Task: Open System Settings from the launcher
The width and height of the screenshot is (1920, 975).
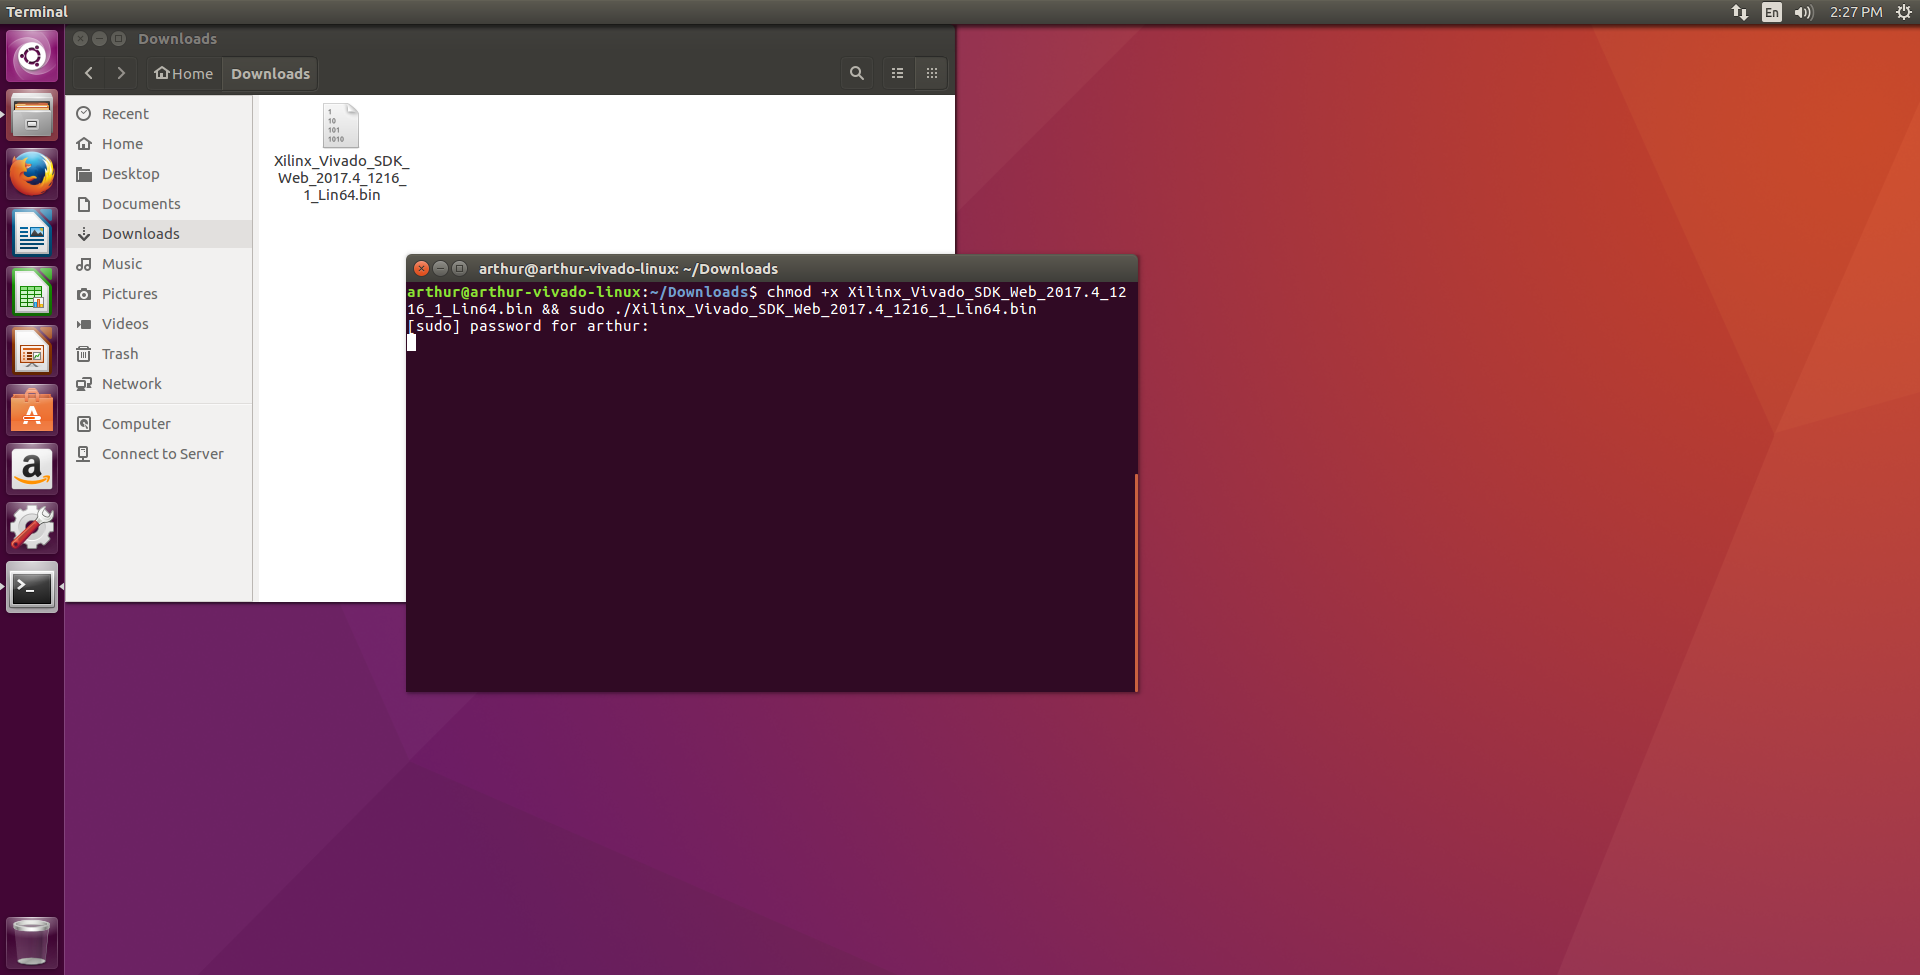Action: pos(32,528)
